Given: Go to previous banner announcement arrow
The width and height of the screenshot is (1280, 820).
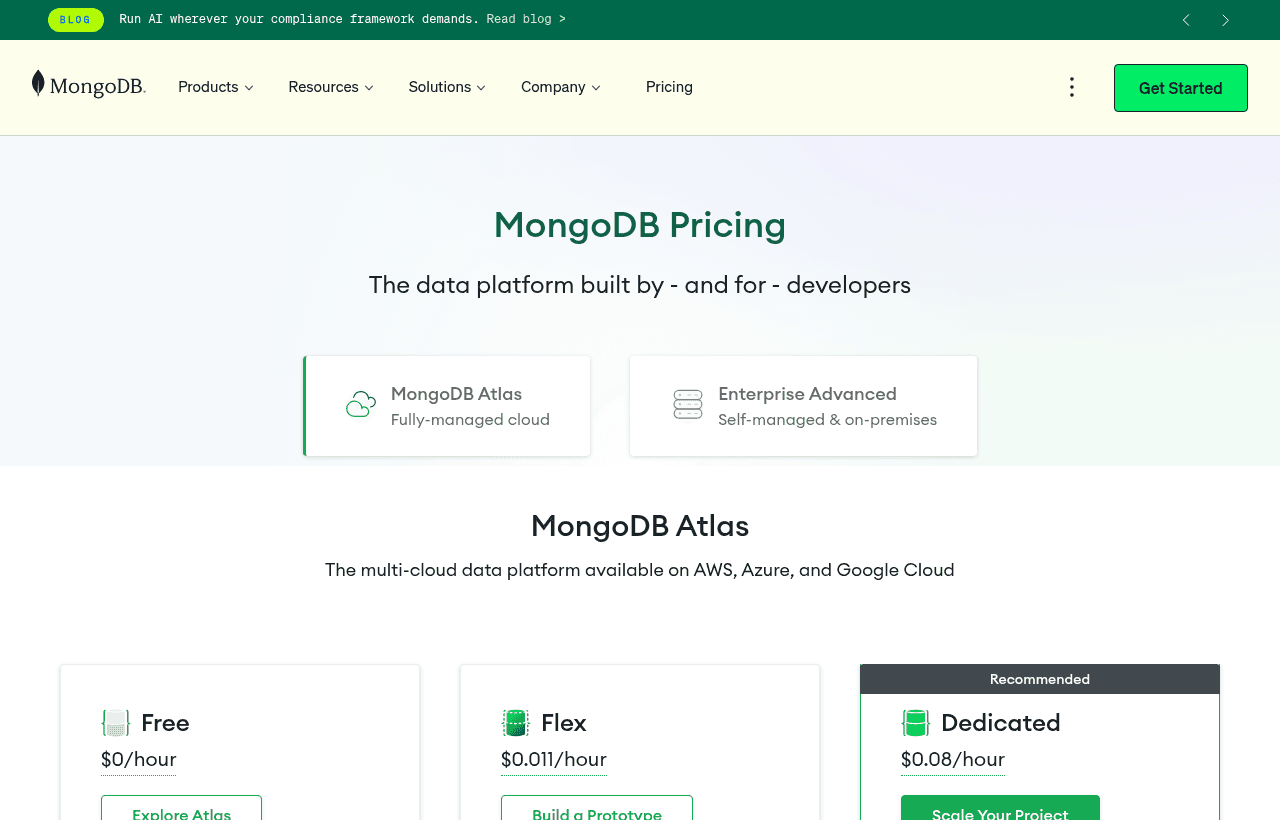Looking at the screenshot, I should tap(1186, 20).
